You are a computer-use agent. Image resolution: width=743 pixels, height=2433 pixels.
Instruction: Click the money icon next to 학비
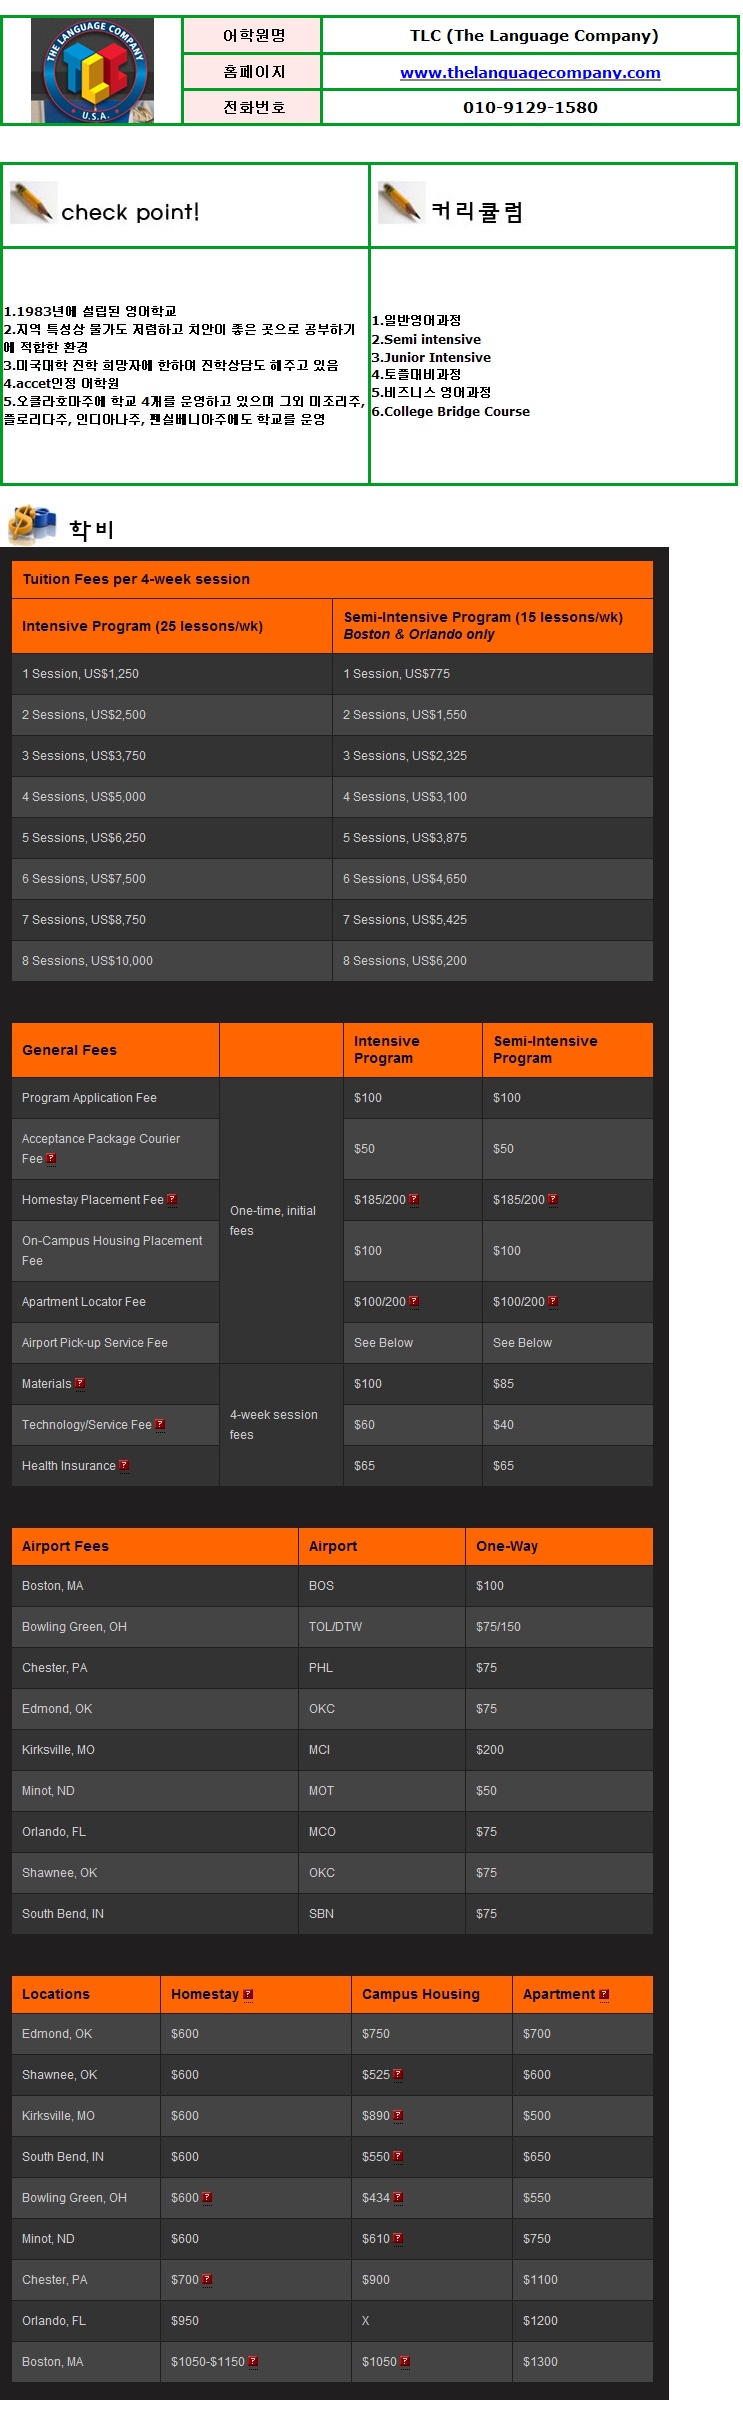(33, 525)
